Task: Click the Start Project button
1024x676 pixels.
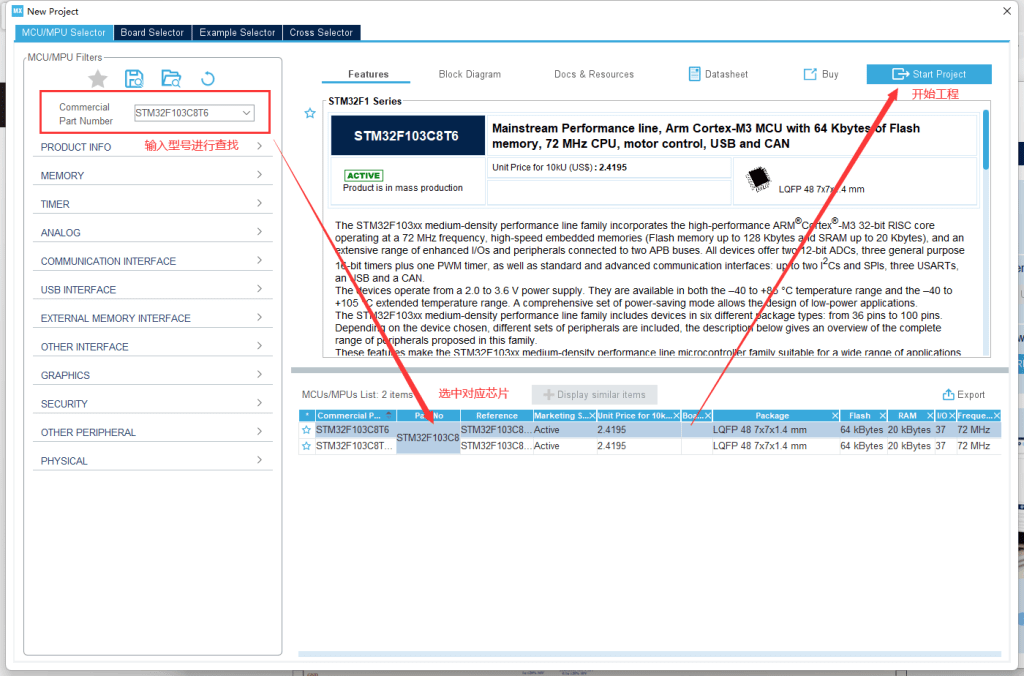Action: pyautogui.click(x=929, y=74)
